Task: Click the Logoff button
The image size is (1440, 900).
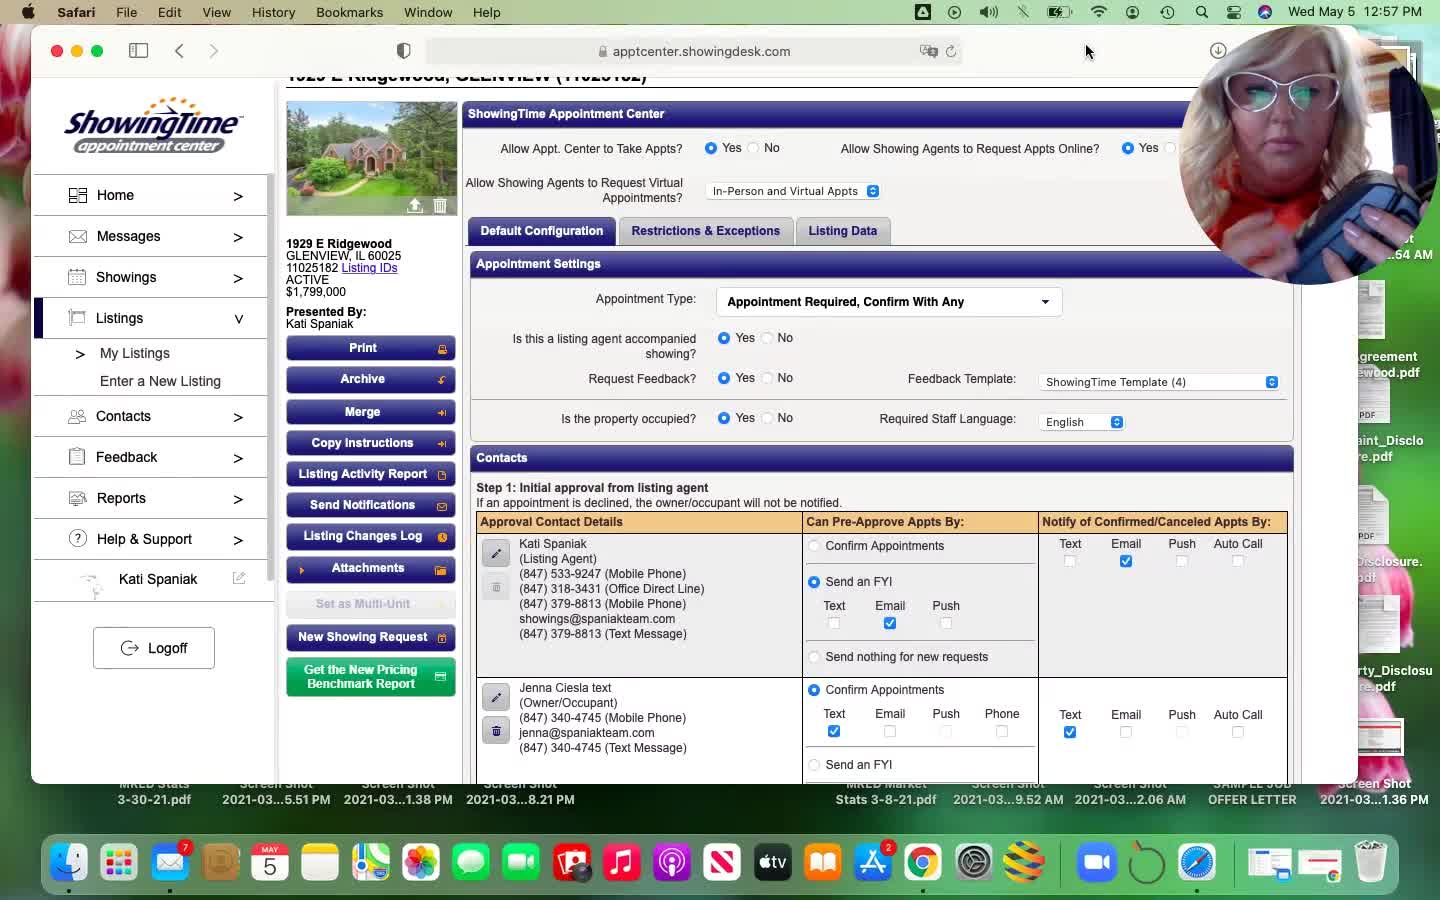Action: 154,648
